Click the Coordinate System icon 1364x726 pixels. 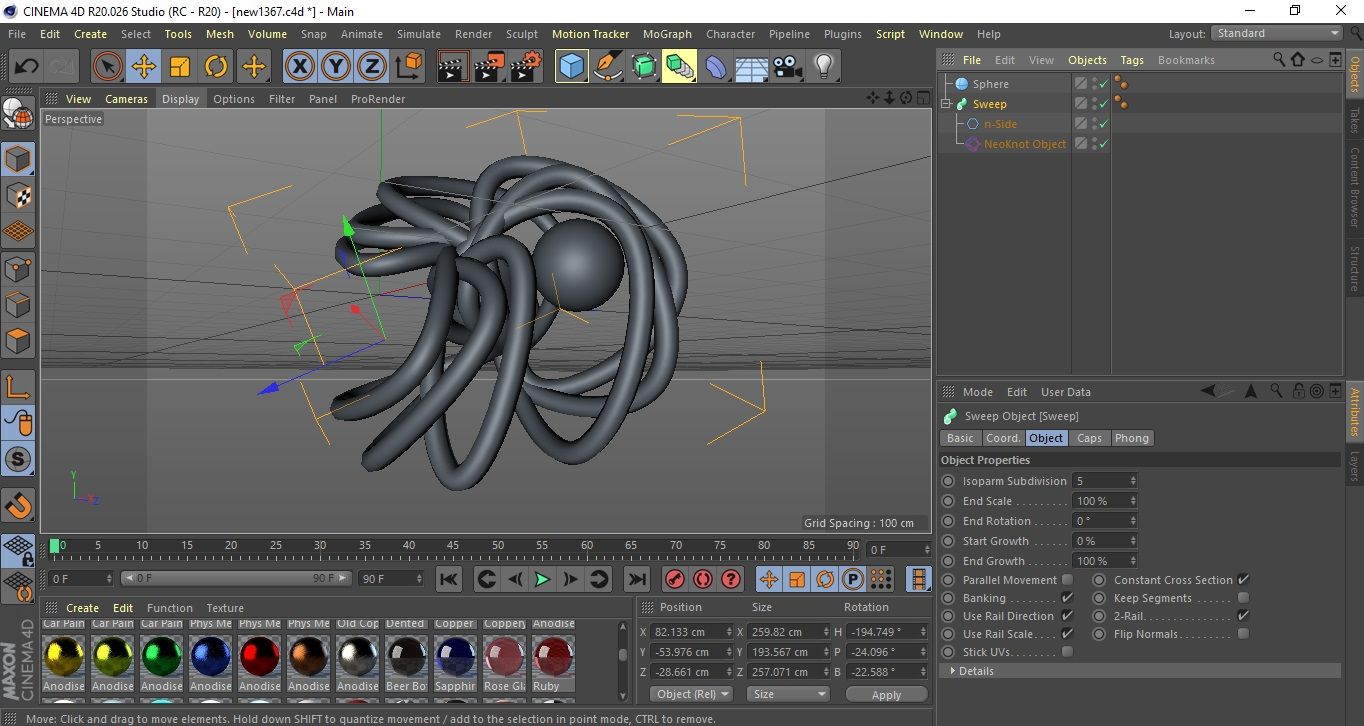[408, 67]
